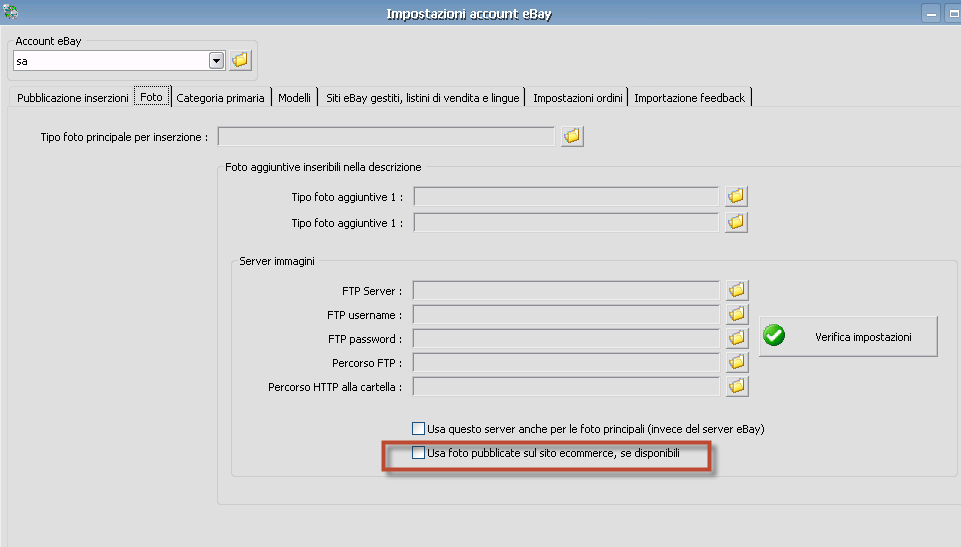Open the Importazione feedback tab
961x547 pixels.
point(689,98)
